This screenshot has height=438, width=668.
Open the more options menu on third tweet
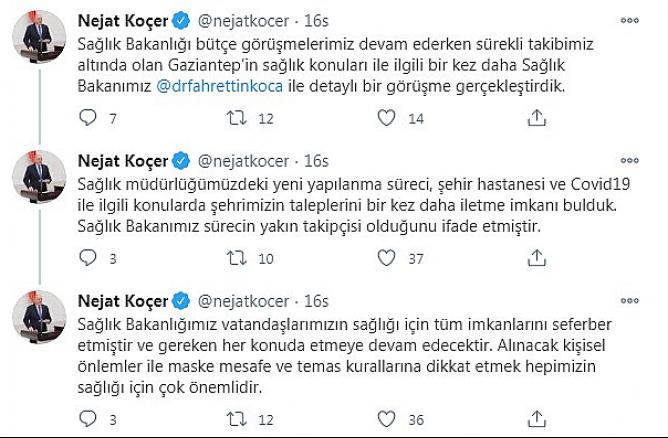[630, 301]
